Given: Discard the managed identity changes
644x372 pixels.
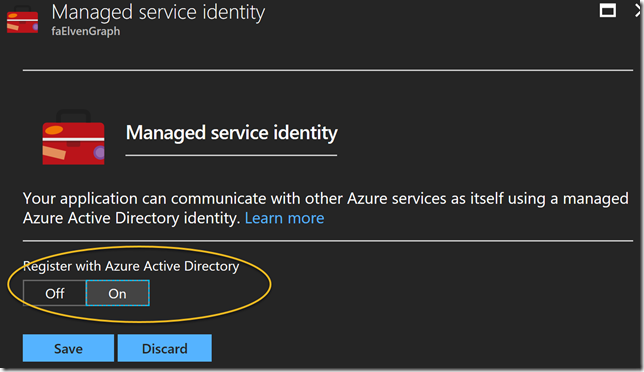Looking at the screenshot, I should pyautogui.click(x=165, y=348).
